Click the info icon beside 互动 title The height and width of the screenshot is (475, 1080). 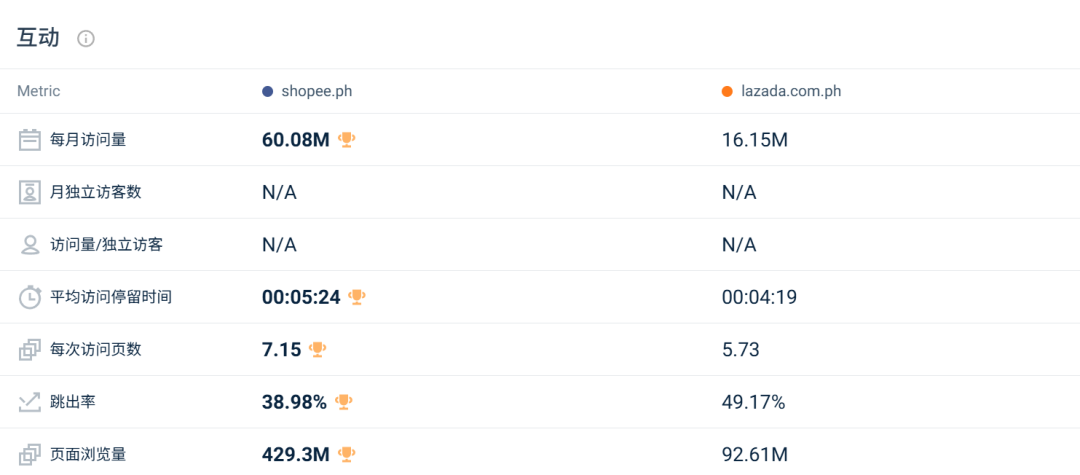pyautogui.click(x=86, y=39)
